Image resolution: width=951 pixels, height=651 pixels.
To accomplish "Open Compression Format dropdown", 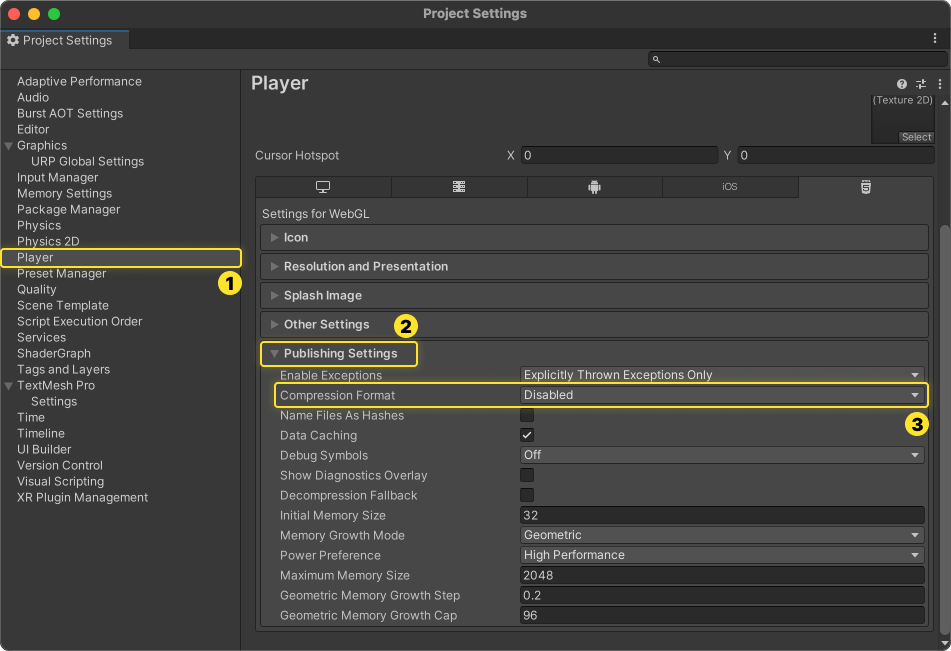I will pyautogui.click(x=722, y=395).
